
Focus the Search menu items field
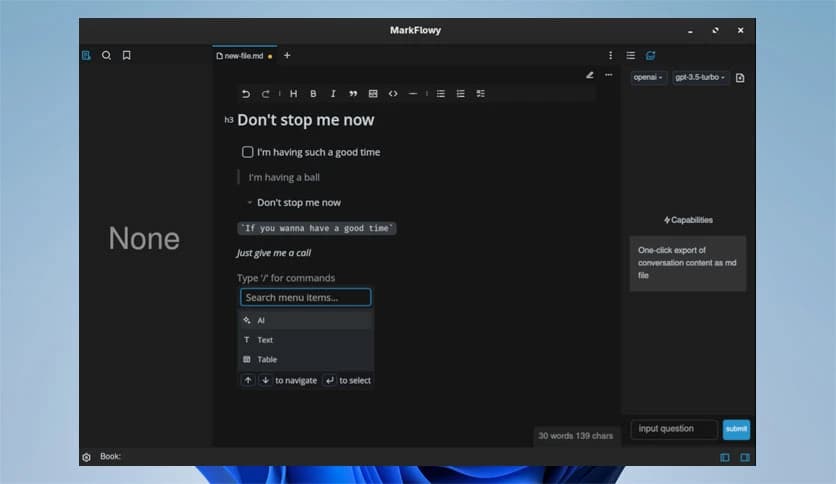point(306,297)
